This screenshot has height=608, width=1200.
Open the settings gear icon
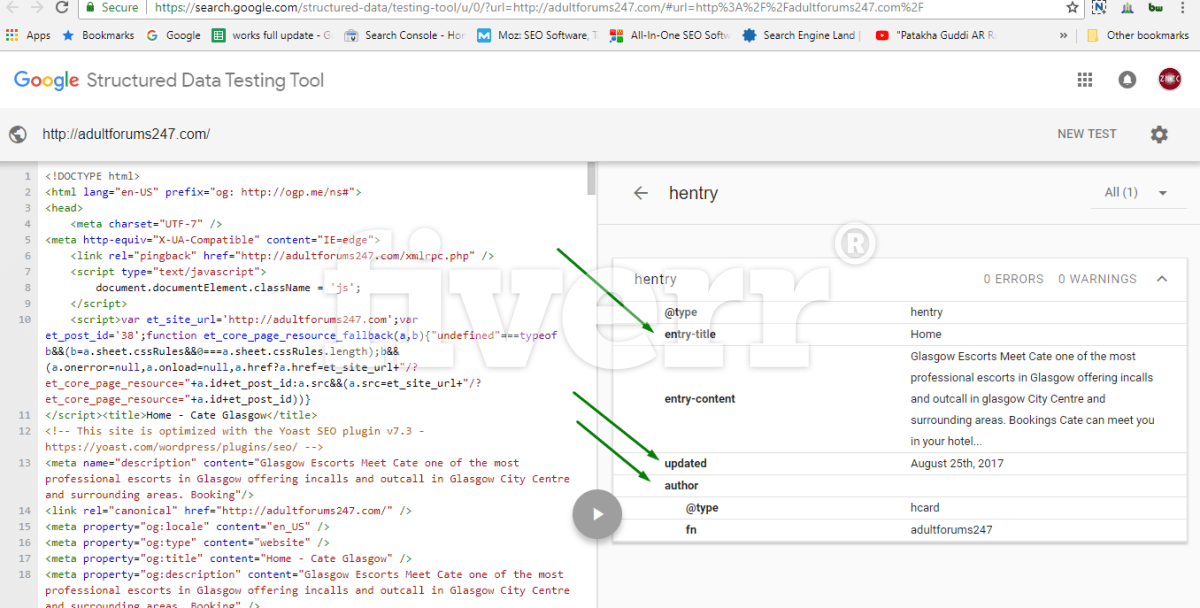tap(1159, 134)
